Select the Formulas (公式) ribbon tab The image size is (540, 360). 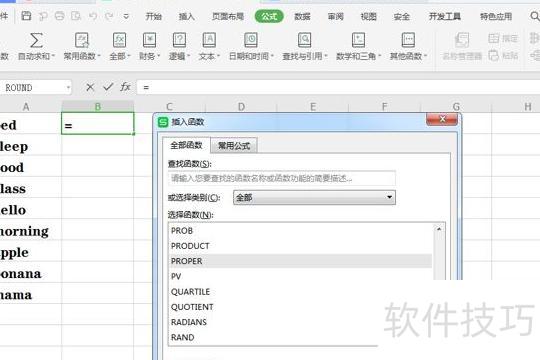(x=269, y=16)
